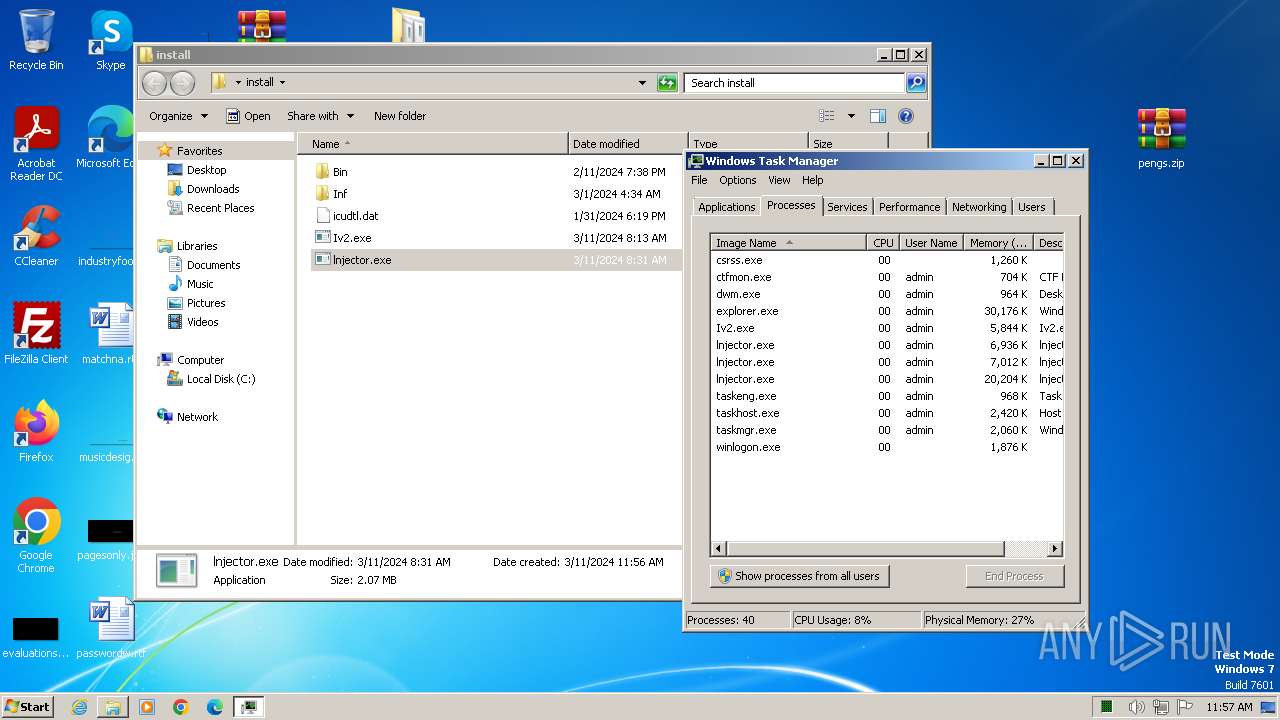Open the pengs.zip archive on desktop
The width and height of the screenshot is (1280, 720).
1161,138
